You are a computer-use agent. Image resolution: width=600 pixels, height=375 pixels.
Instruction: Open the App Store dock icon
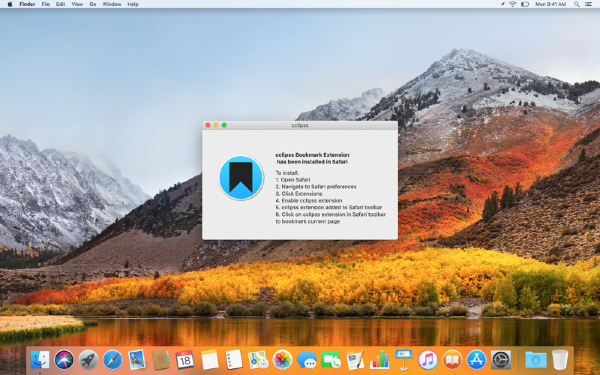476,360
